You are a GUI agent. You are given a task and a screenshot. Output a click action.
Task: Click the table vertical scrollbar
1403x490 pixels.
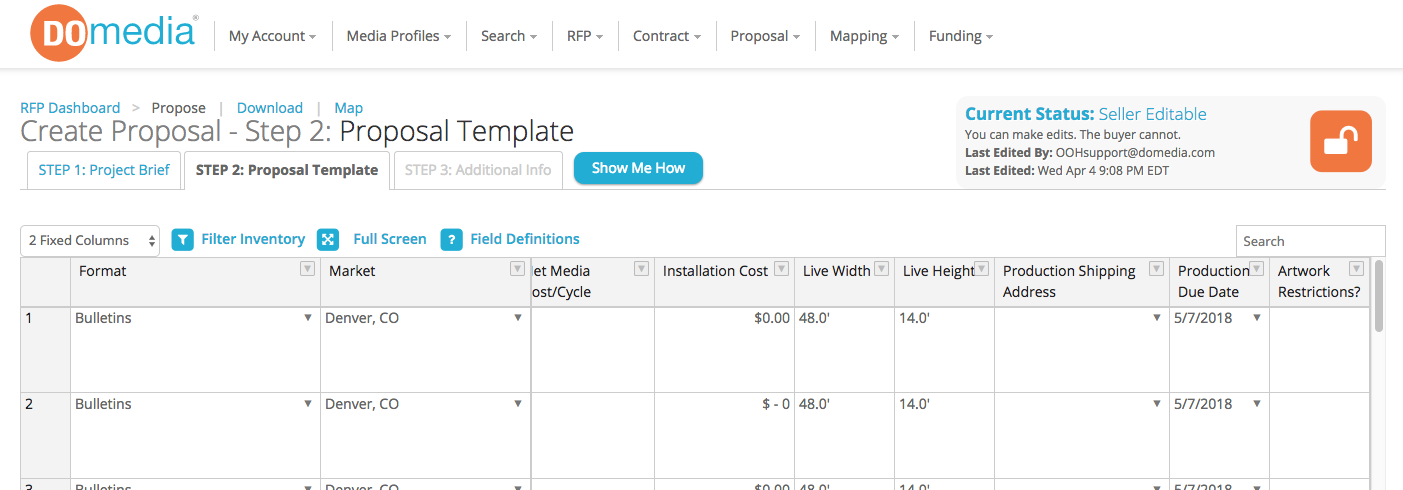[x=1379, y=295]
